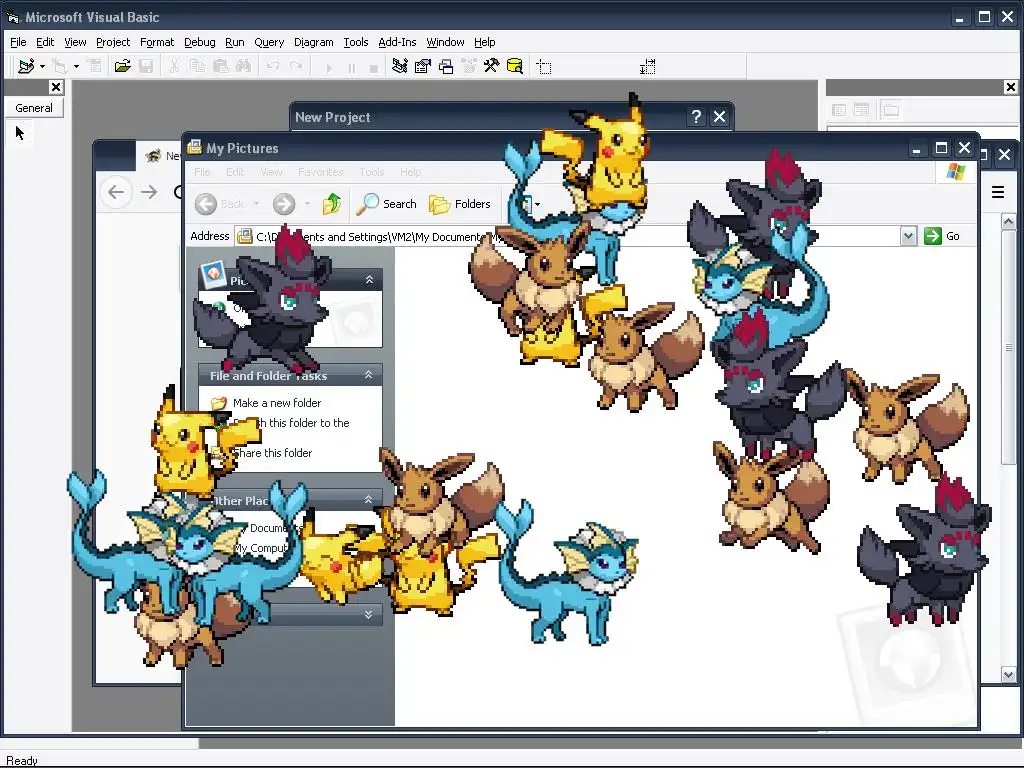Open the Views dropdown in My Pictures

537,204
